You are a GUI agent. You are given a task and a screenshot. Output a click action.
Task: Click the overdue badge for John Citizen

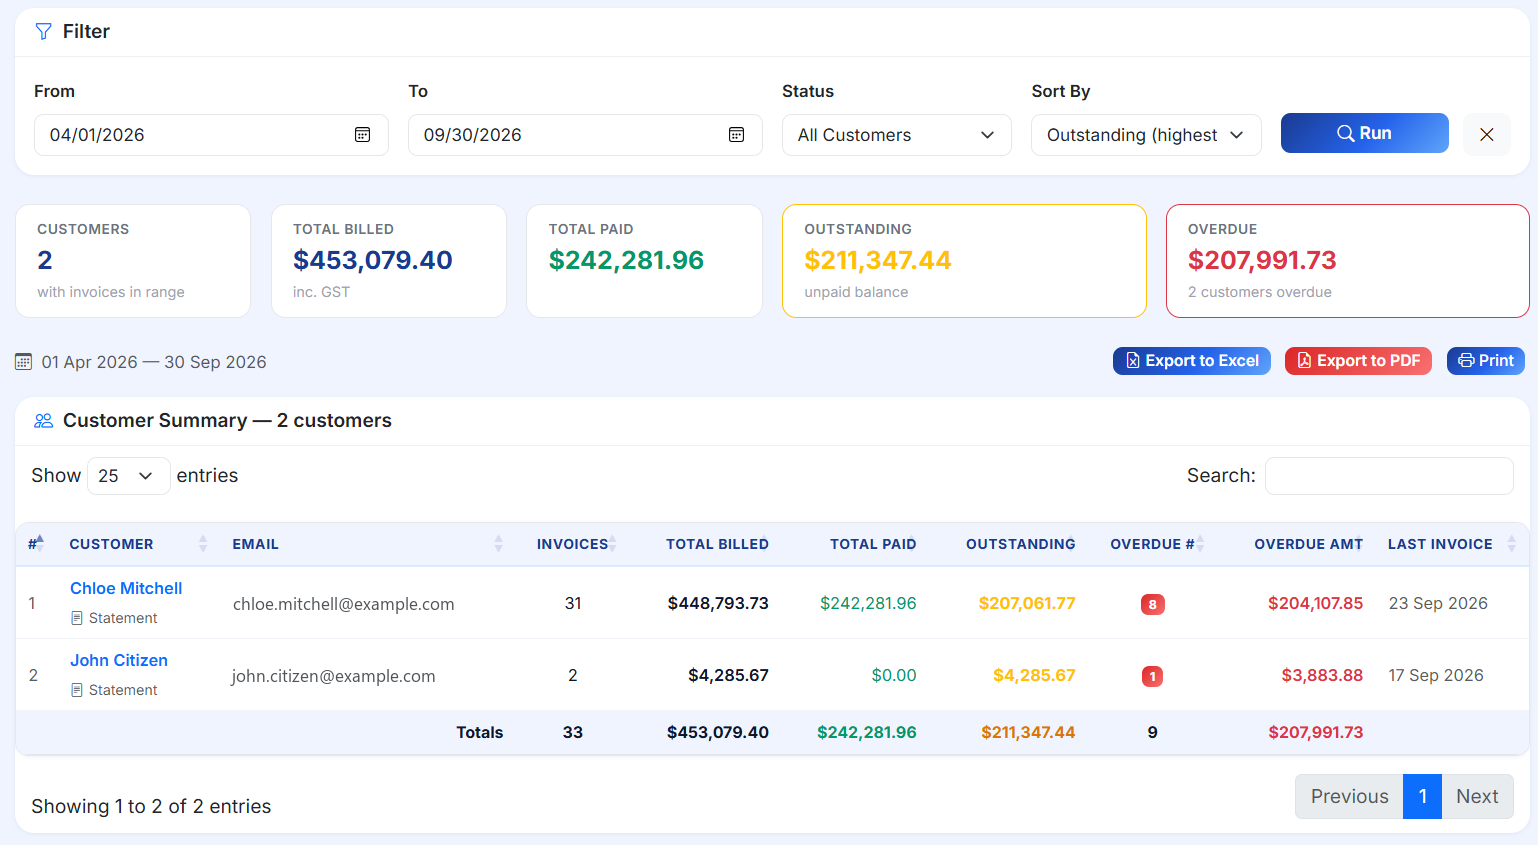pos(1153,676)
